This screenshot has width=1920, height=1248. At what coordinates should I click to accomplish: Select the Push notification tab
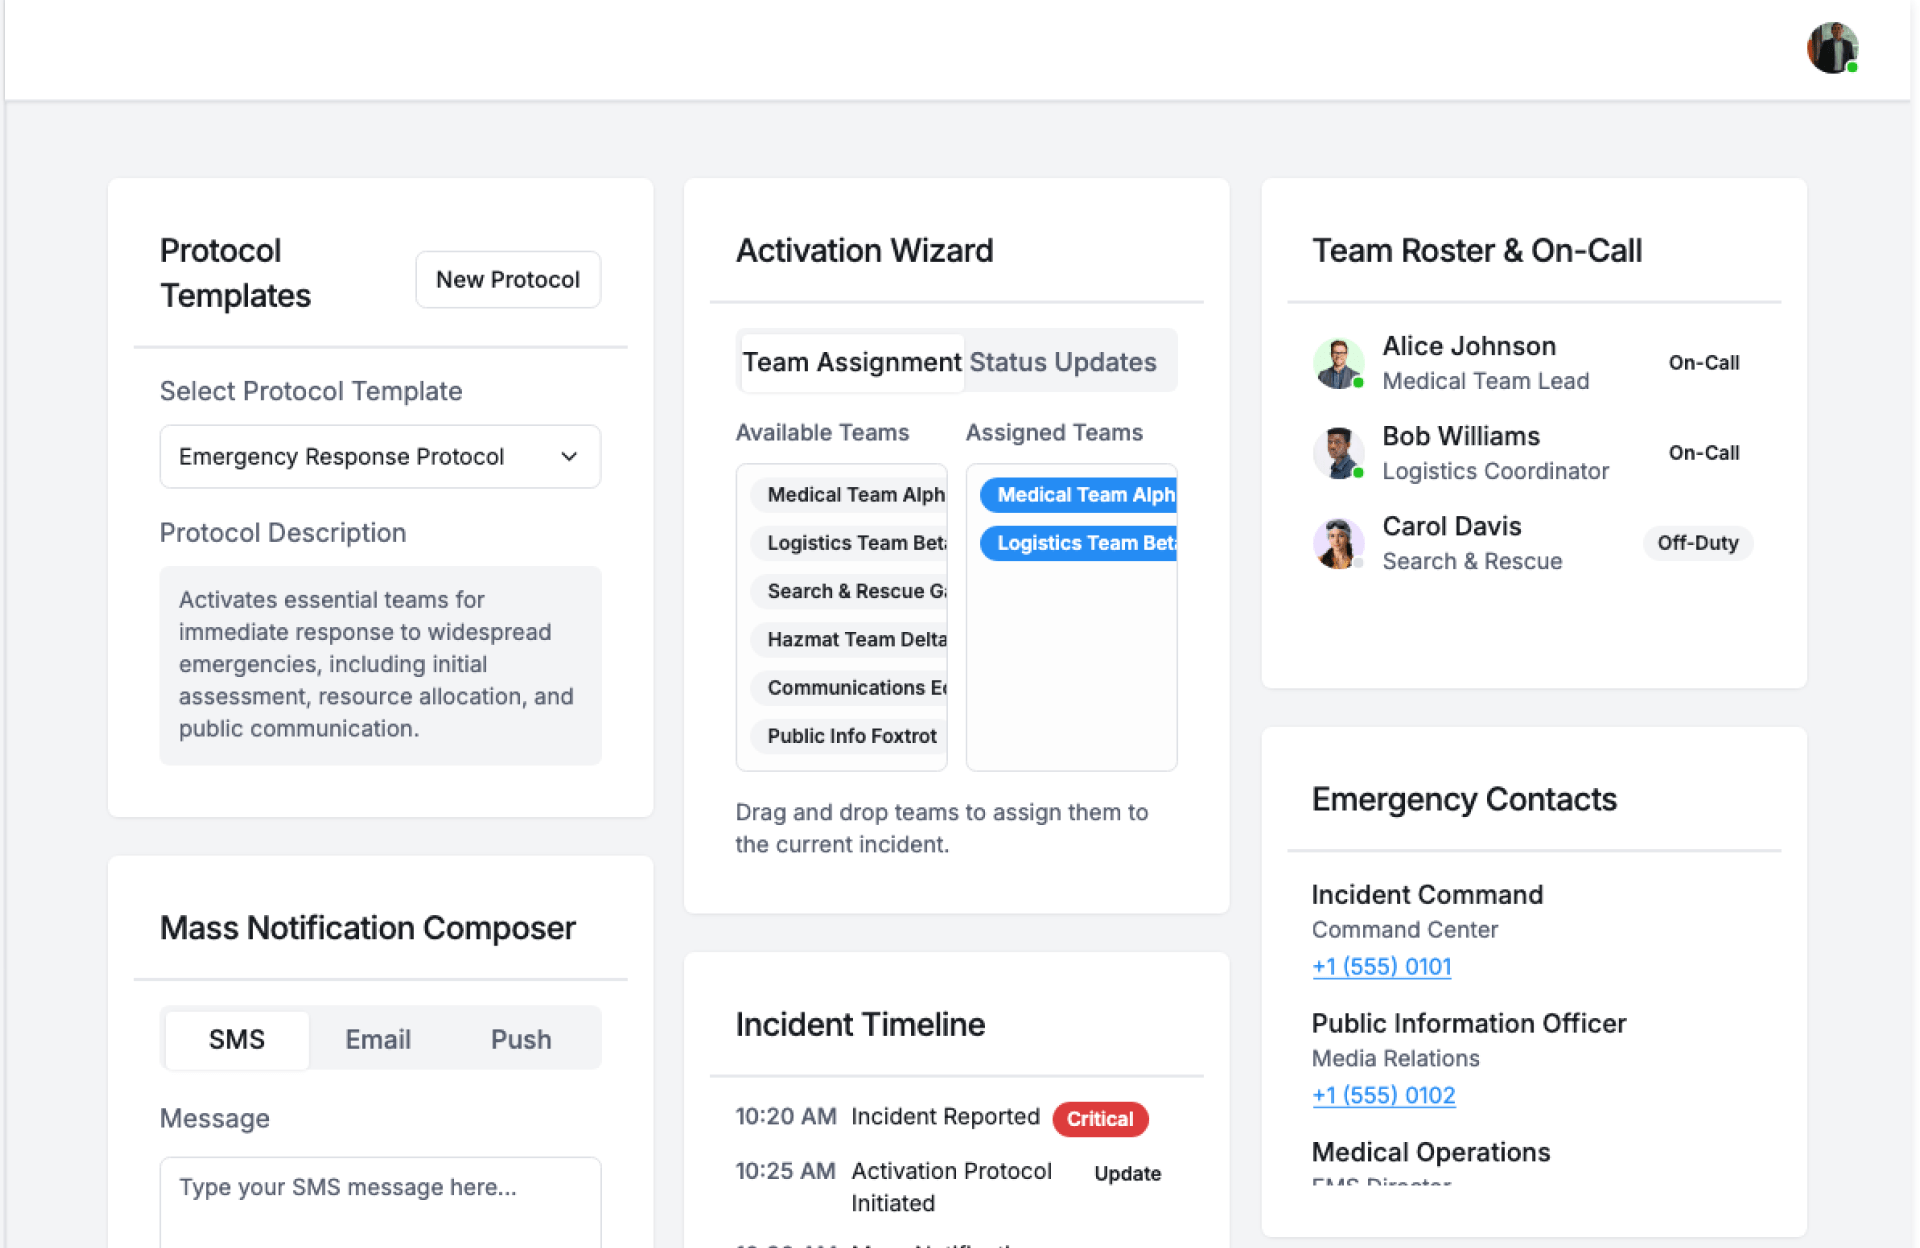pyautogui.click(x=520, y=1039)
